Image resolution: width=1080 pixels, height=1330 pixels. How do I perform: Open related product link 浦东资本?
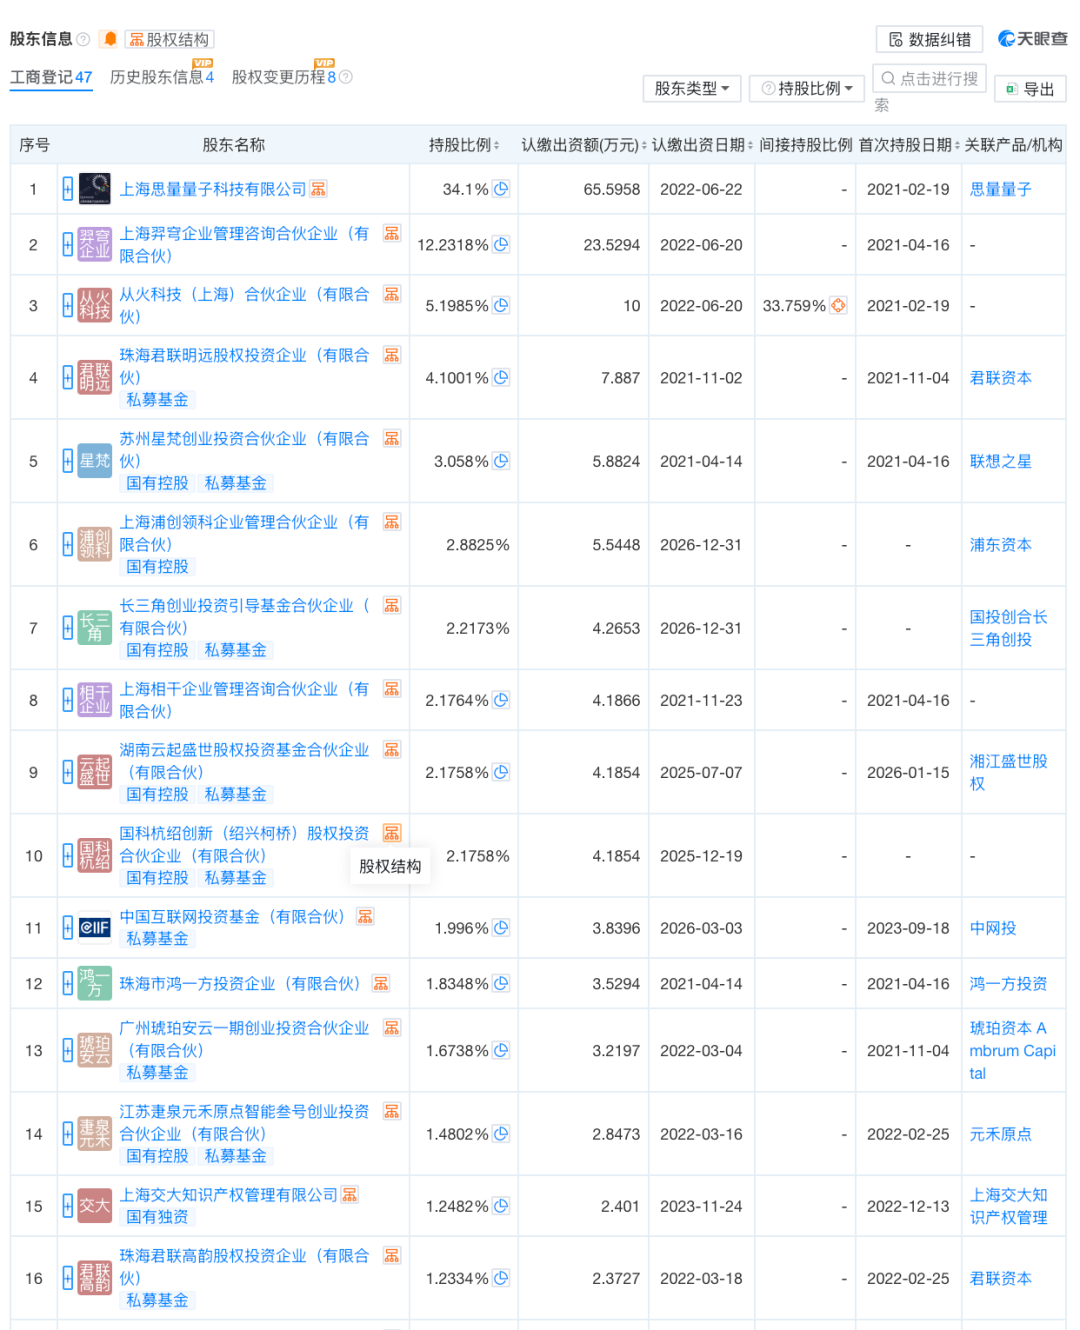[1001, 544]
